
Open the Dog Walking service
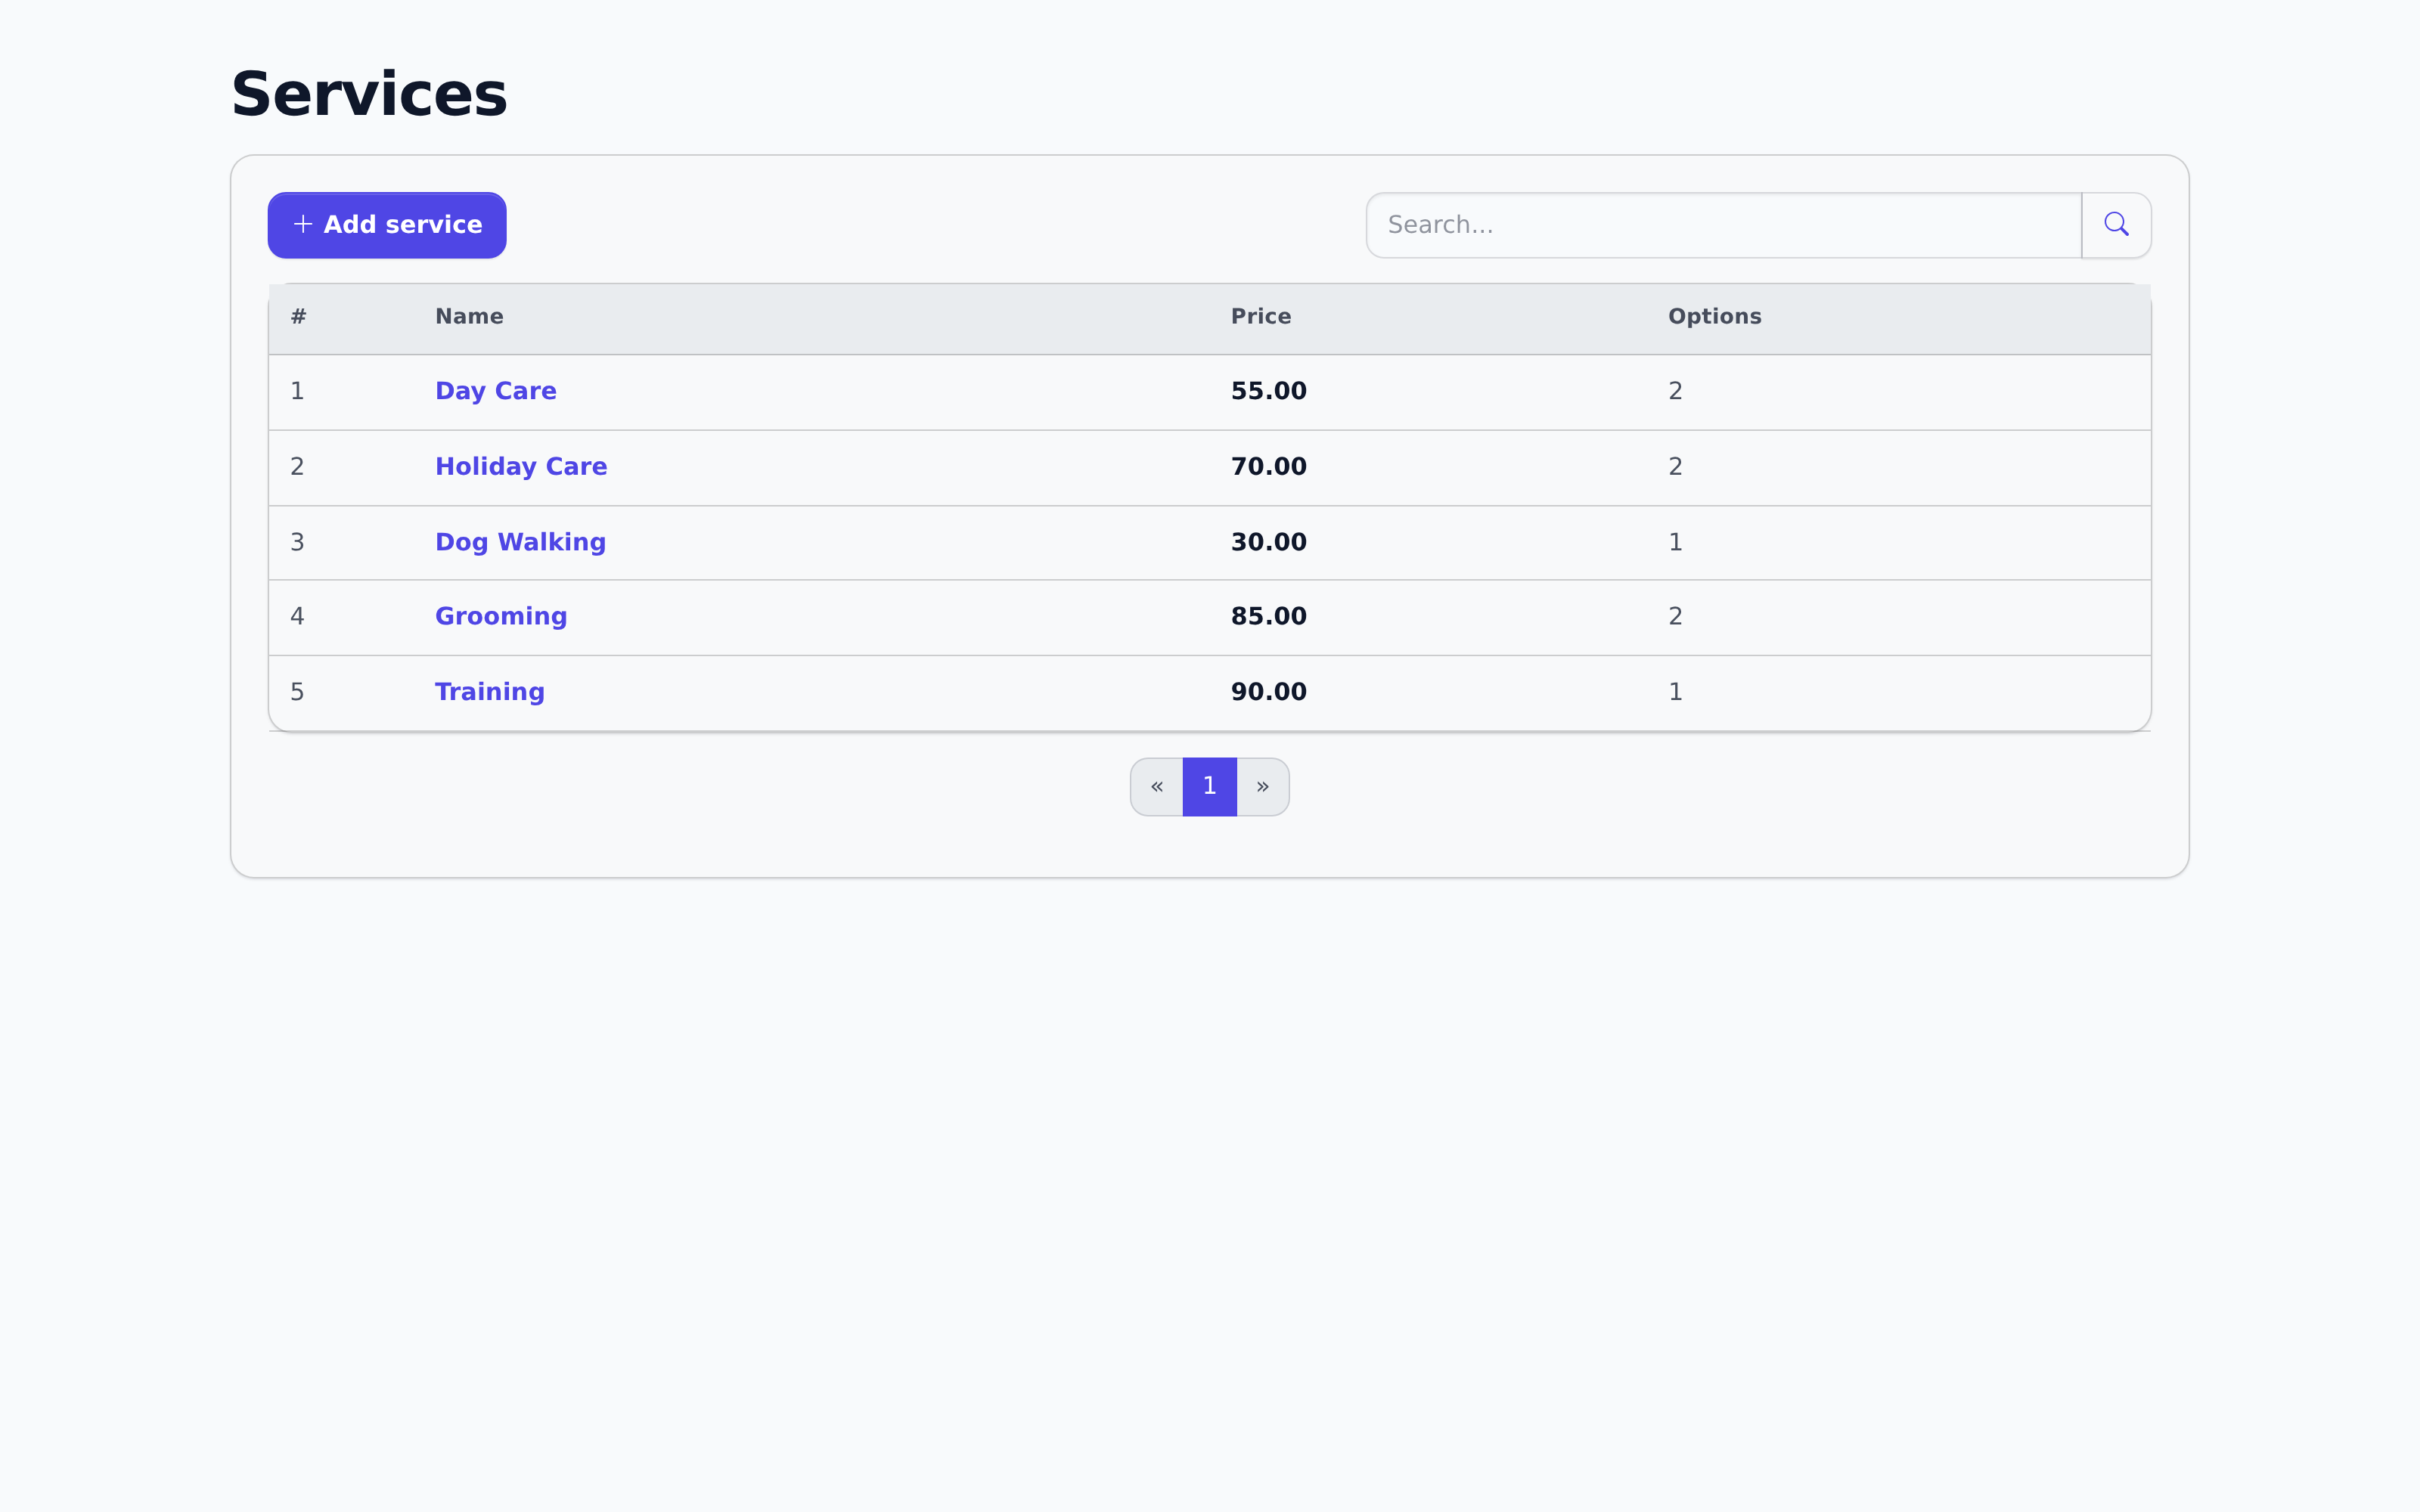(x=520, y=541)
